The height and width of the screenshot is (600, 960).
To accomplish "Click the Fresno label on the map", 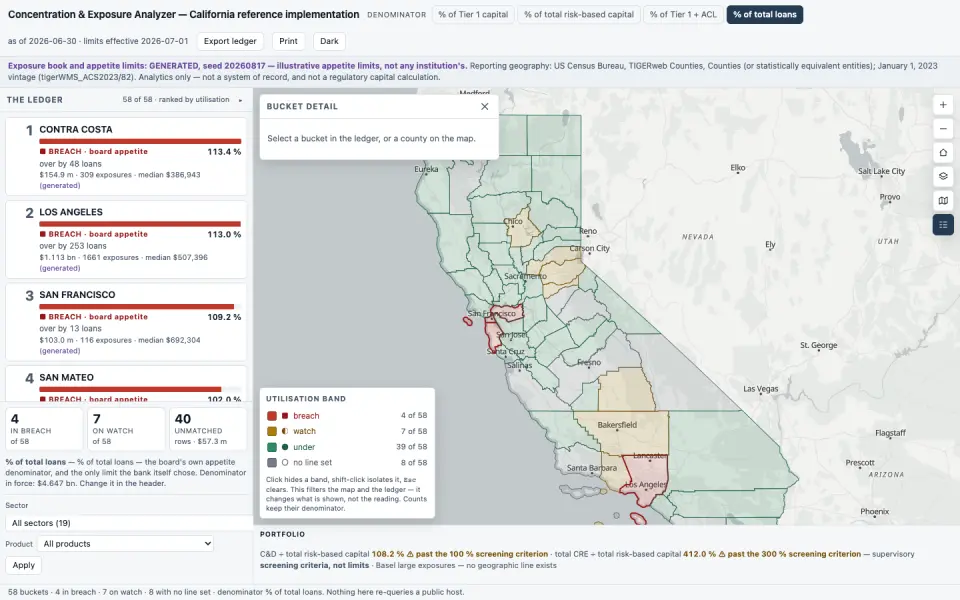I will coord(589,362).
